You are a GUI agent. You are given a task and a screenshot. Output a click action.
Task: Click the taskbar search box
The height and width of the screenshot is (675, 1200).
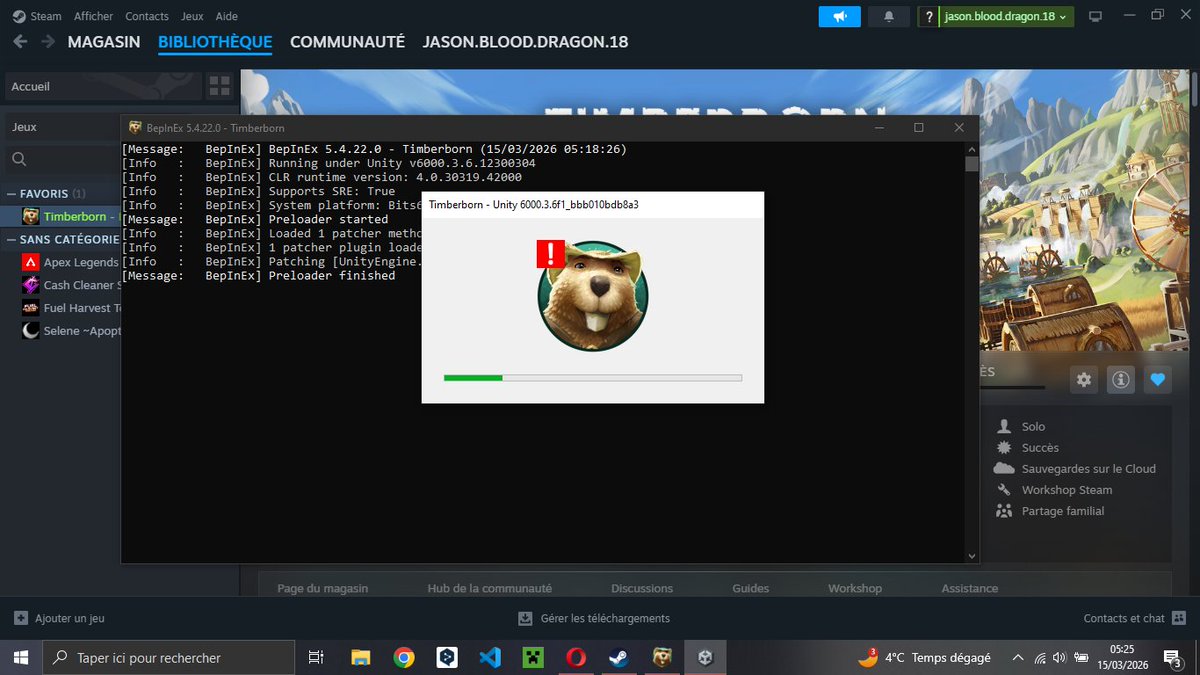pyautogui.click(x=168, y=657)
